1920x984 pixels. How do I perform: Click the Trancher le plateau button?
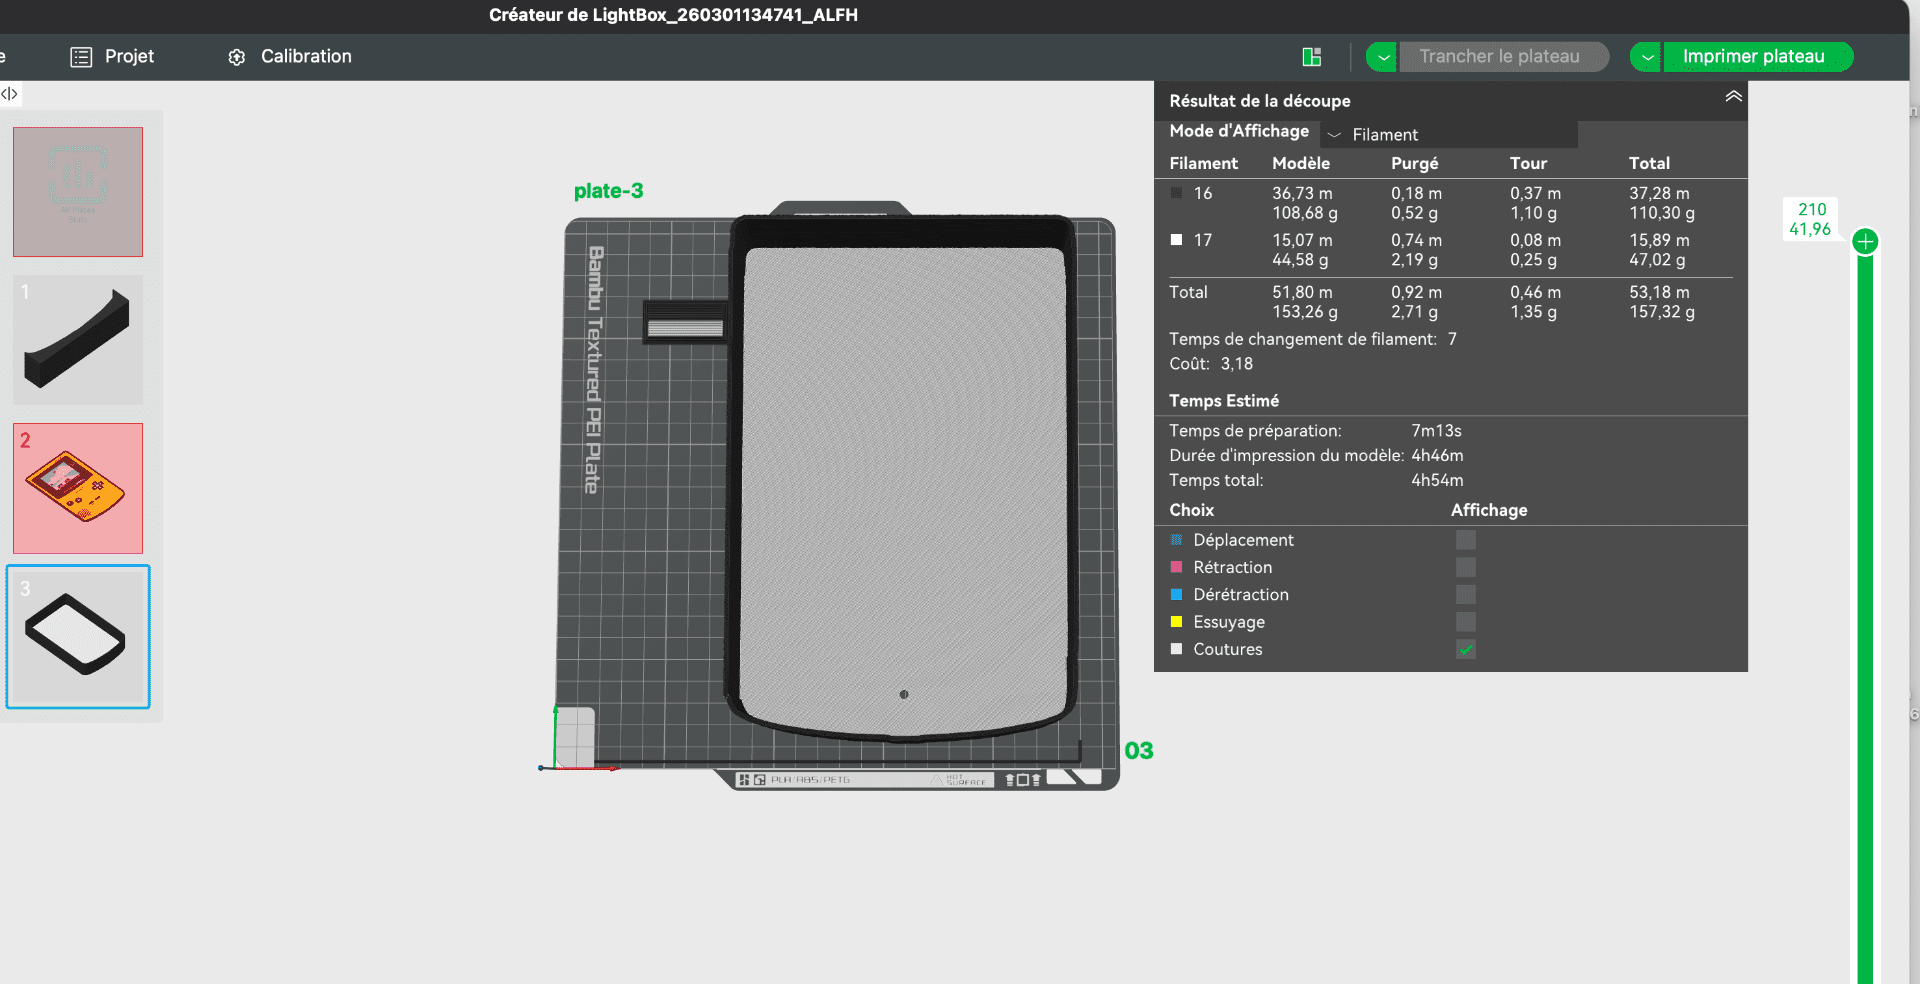pos(1499,57)
